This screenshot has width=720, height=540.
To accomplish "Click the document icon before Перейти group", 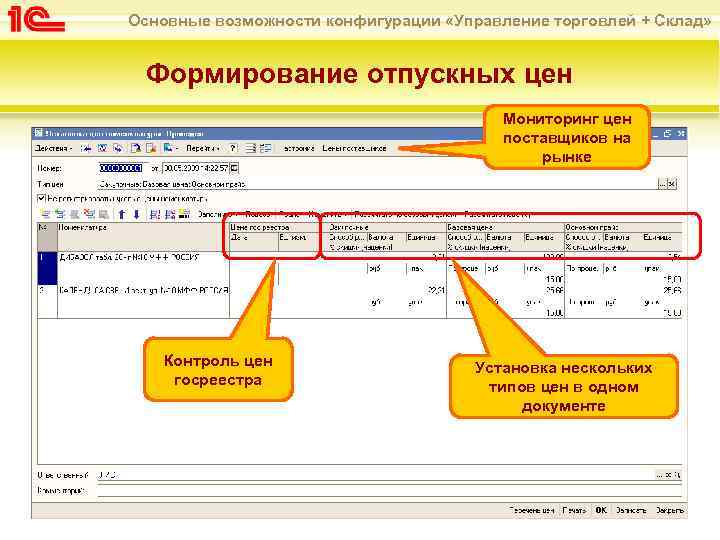I will [x=135, y=148].
